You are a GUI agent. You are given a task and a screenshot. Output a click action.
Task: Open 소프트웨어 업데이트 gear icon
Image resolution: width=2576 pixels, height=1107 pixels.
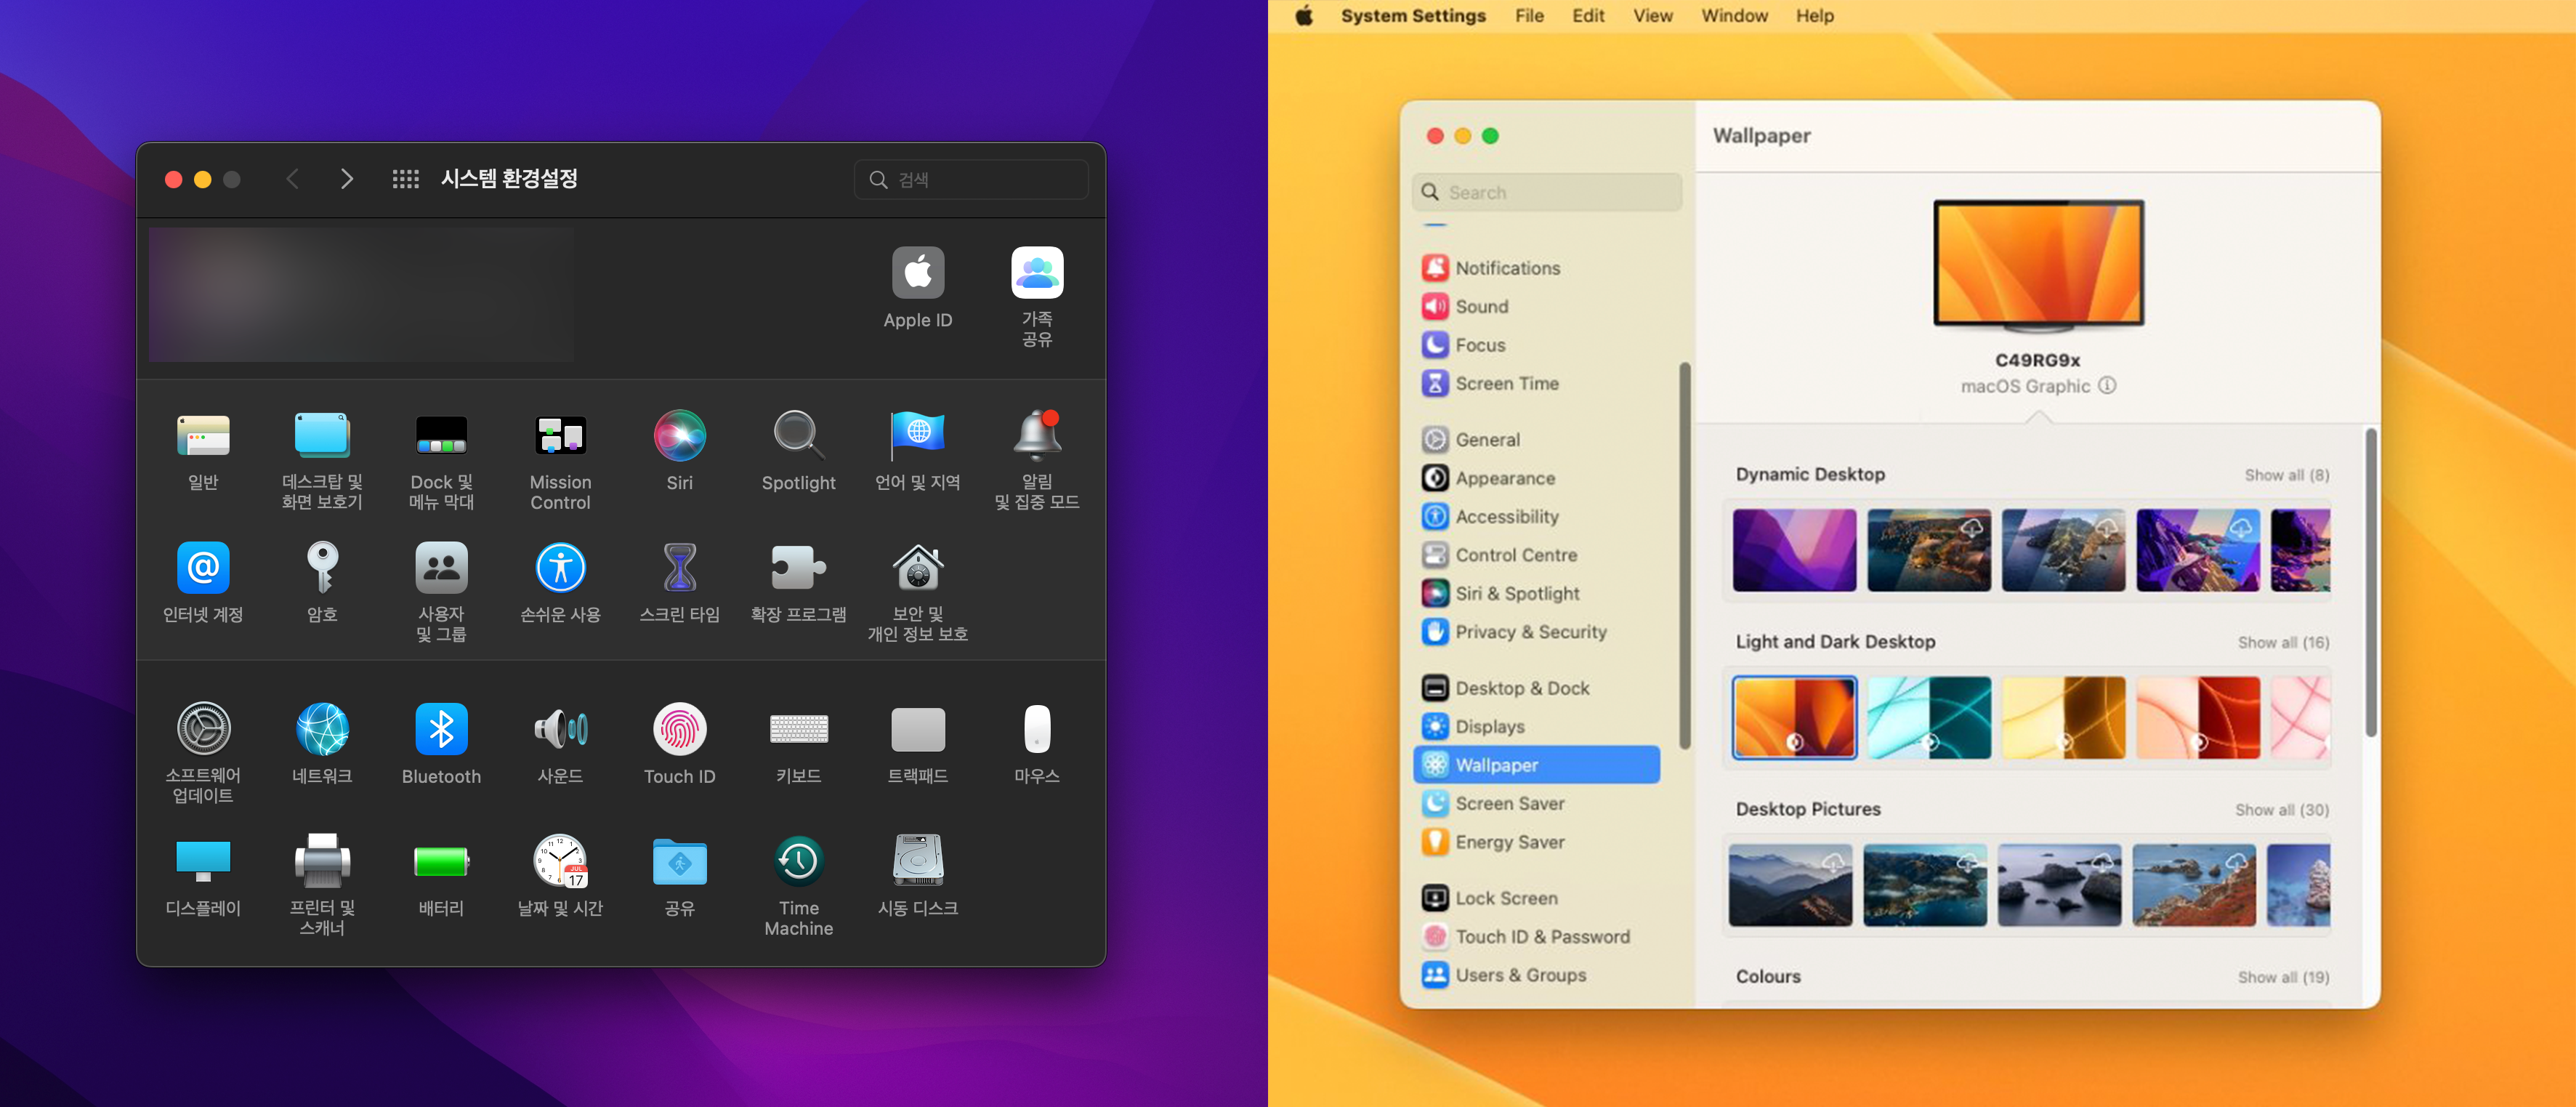pos(203,728)
